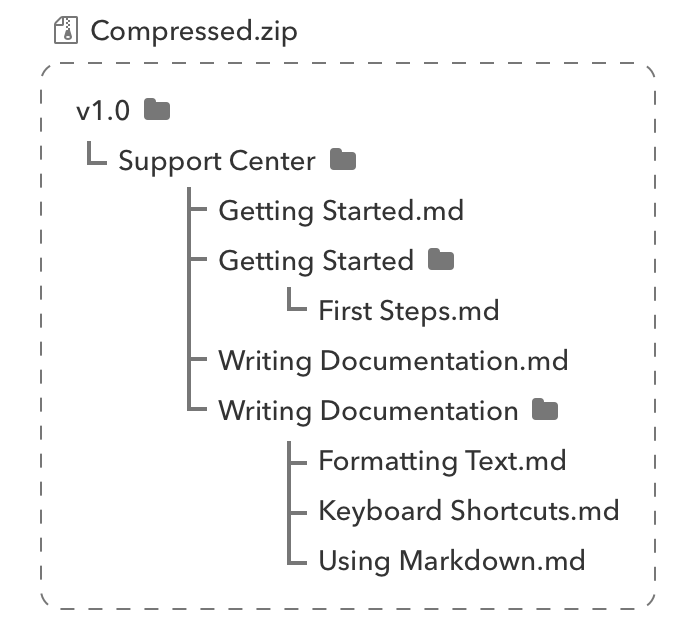The image size is (694, 636).
Task: Select the Keyboard Shortcuts.md file
Action: pyautogui.click(x=468, y=511)
